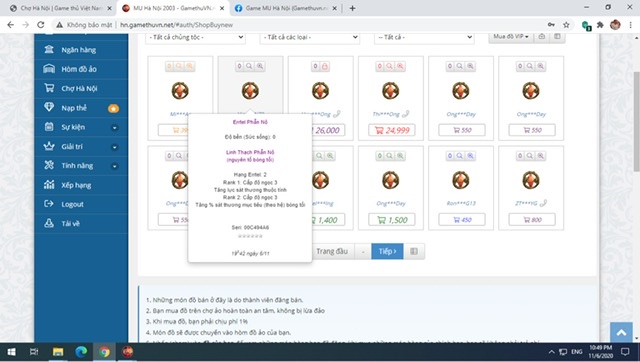
Task: Click the scroll-to-top arrow button
Action: point(621,333)
